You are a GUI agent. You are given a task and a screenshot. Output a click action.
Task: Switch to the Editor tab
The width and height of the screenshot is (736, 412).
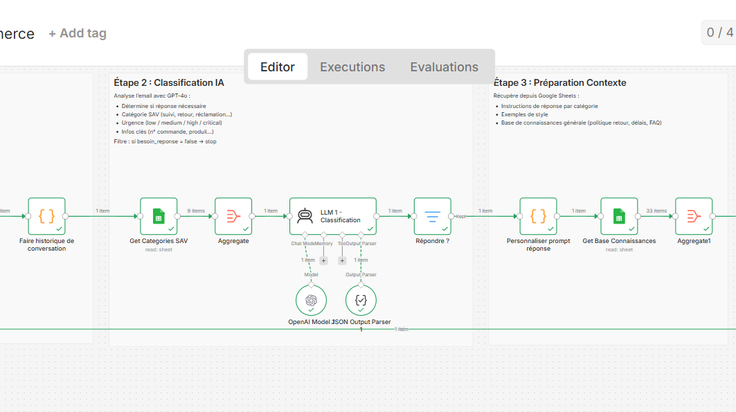tap(277, 67)
